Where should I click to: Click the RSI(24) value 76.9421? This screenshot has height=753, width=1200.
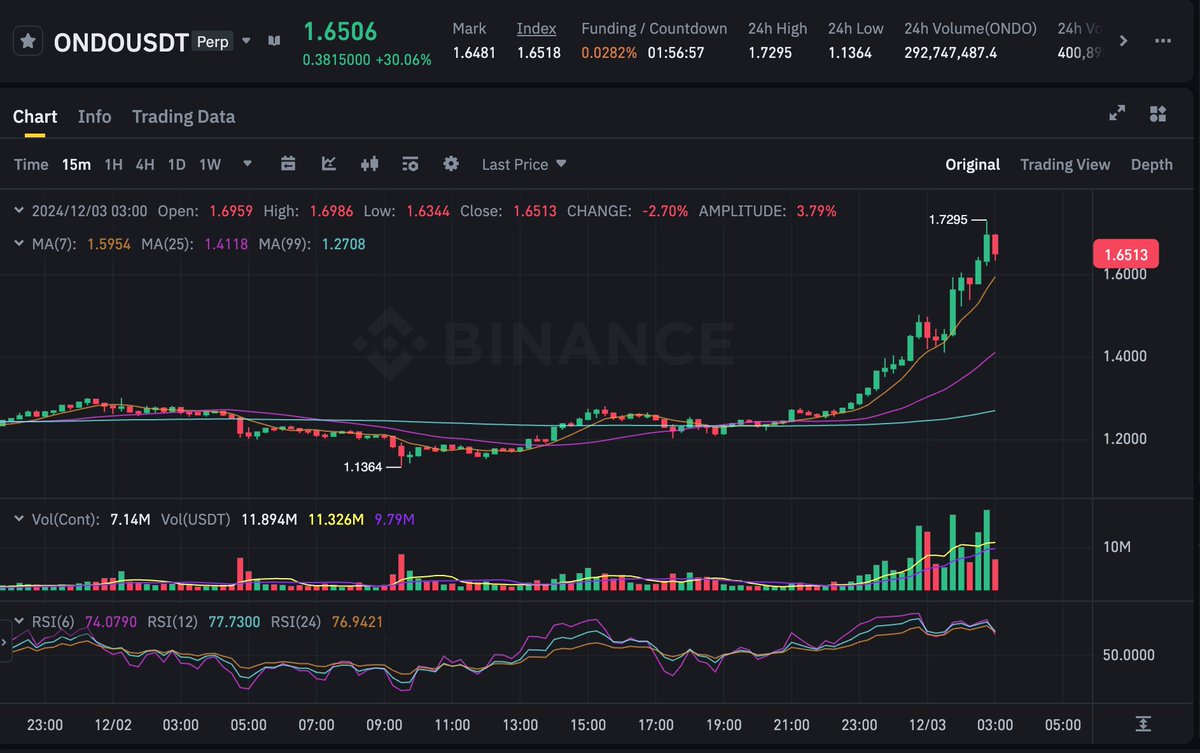[x=357, y=621]
